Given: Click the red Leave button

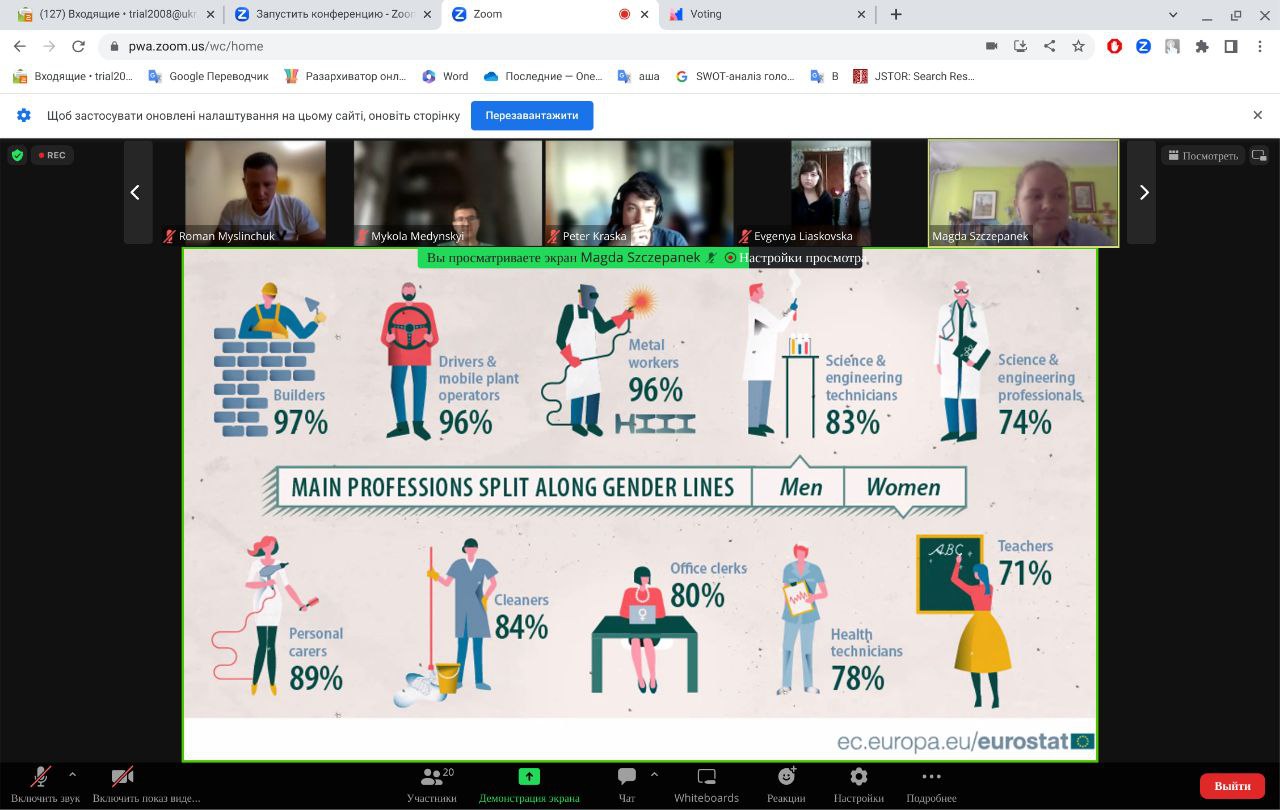Looking at the screenshot, I should pyautogui.click(x=1232, y=786).
